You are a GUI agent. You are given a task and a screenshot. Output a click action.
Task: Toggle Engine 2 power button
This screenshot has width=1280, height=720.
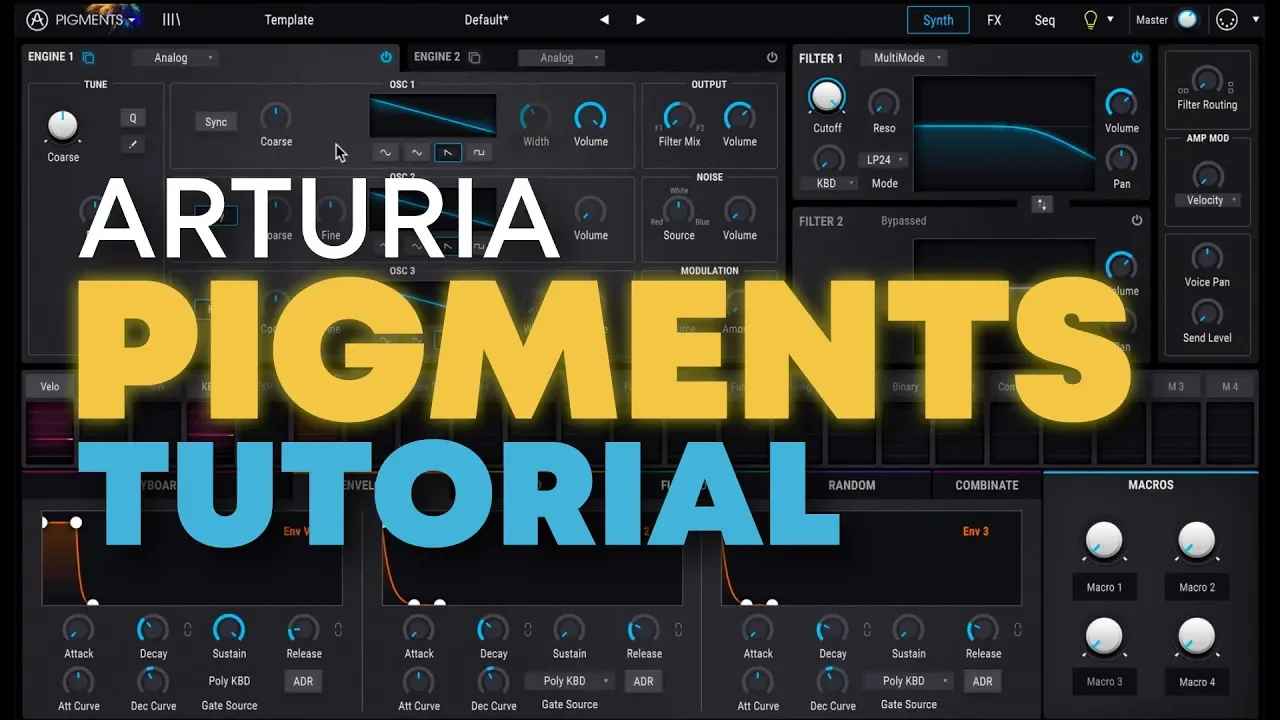point(771,58)
